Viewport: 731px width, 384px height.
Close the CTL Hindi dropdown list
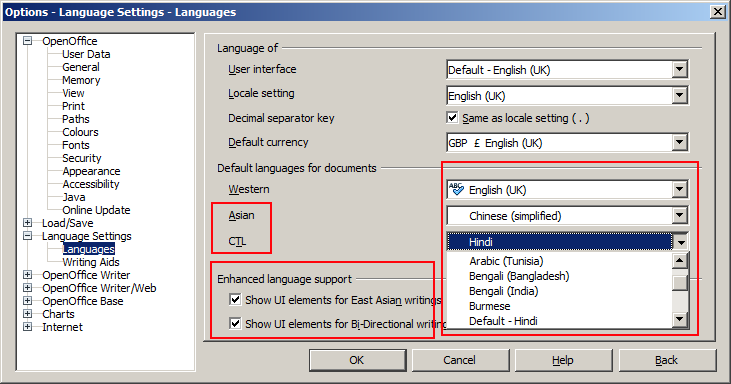pyautogui.click(x=681, y=242)
